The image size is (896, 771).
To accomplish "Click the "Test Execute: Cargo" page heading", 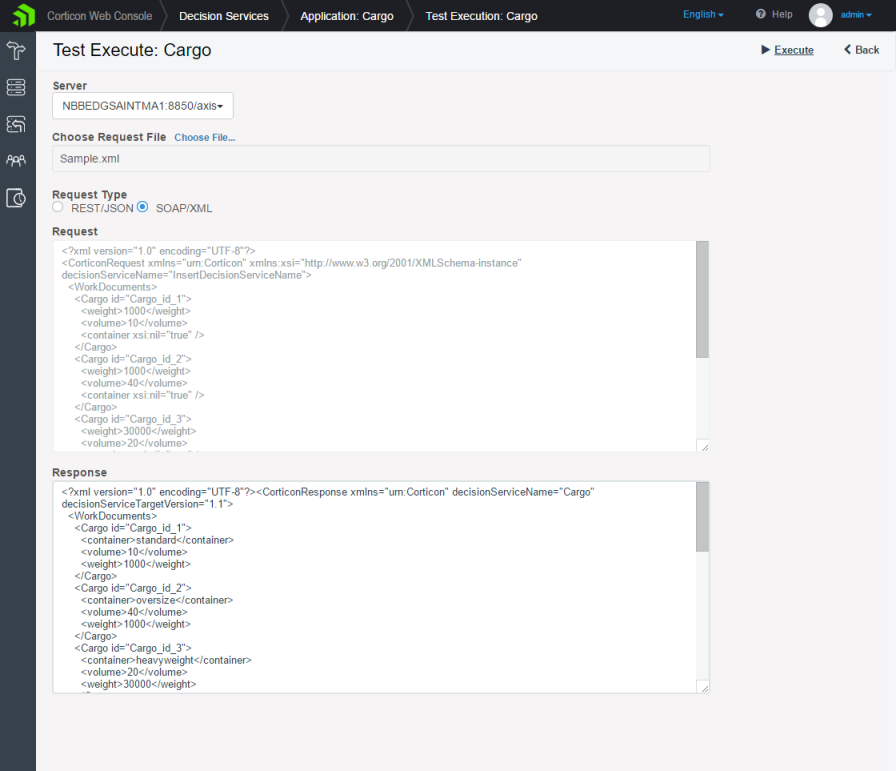I will point(132,50).
